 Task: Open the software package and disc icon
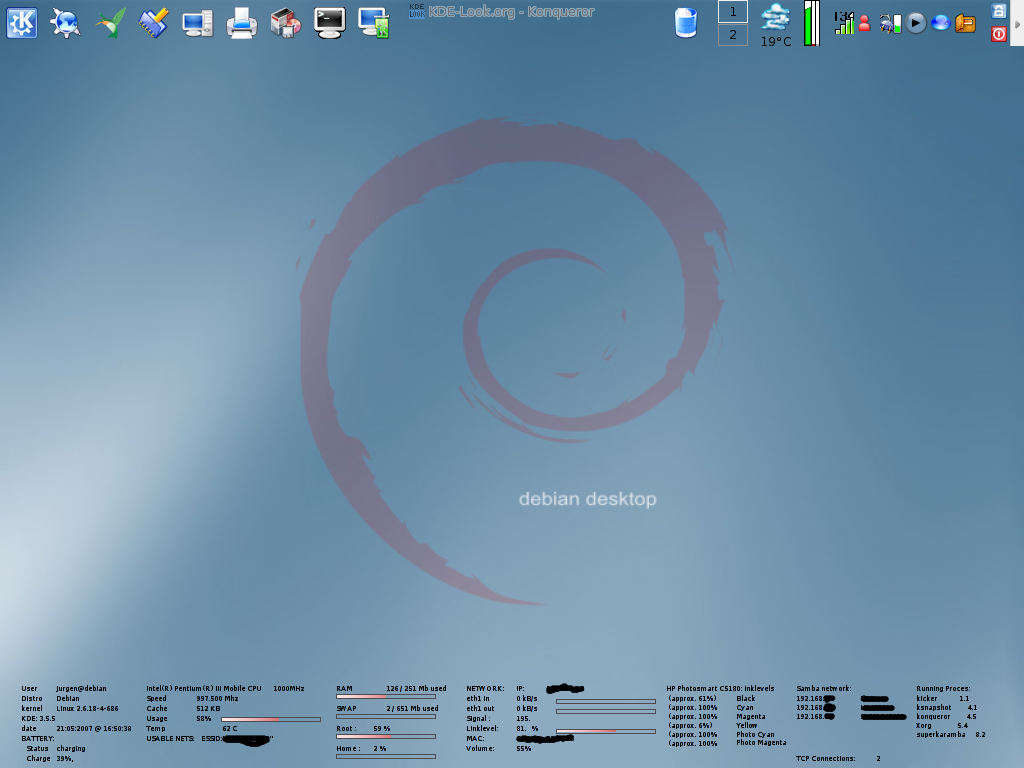coord(285,23)
